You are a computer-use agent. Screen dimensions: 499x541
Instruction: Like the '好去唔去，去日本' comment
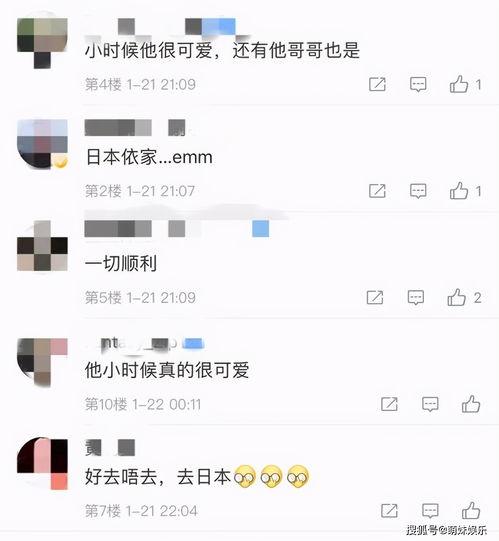point(471,510)
